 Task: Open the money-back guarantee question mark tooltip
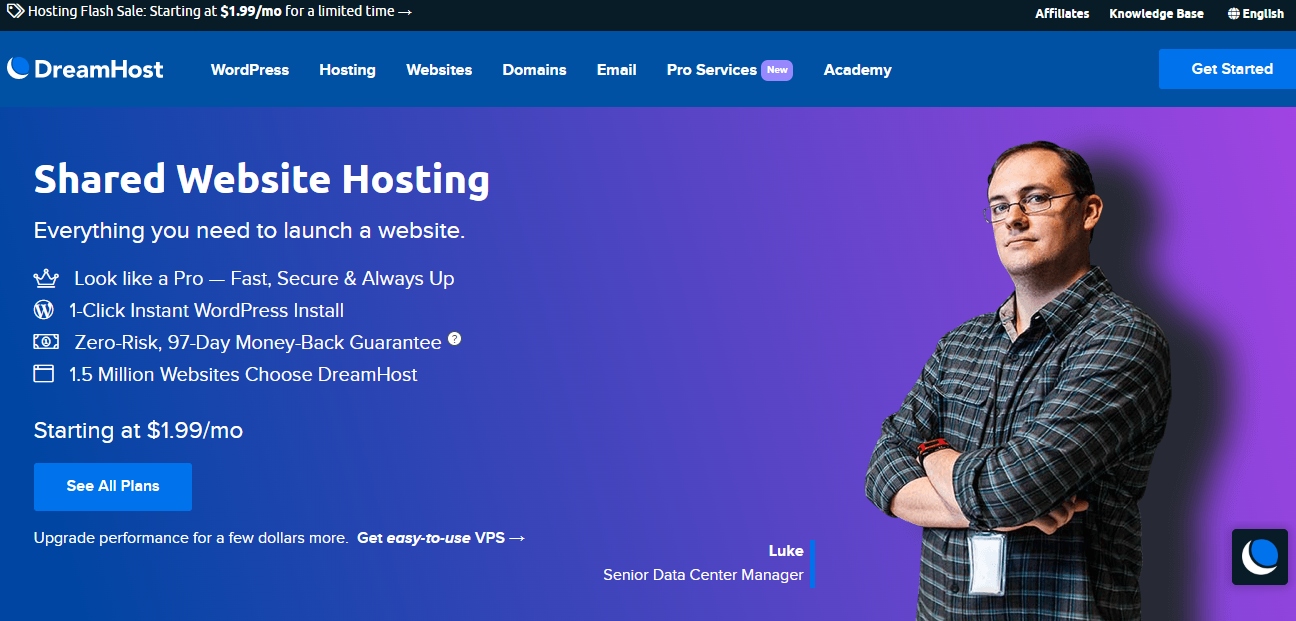pos(454,339)
